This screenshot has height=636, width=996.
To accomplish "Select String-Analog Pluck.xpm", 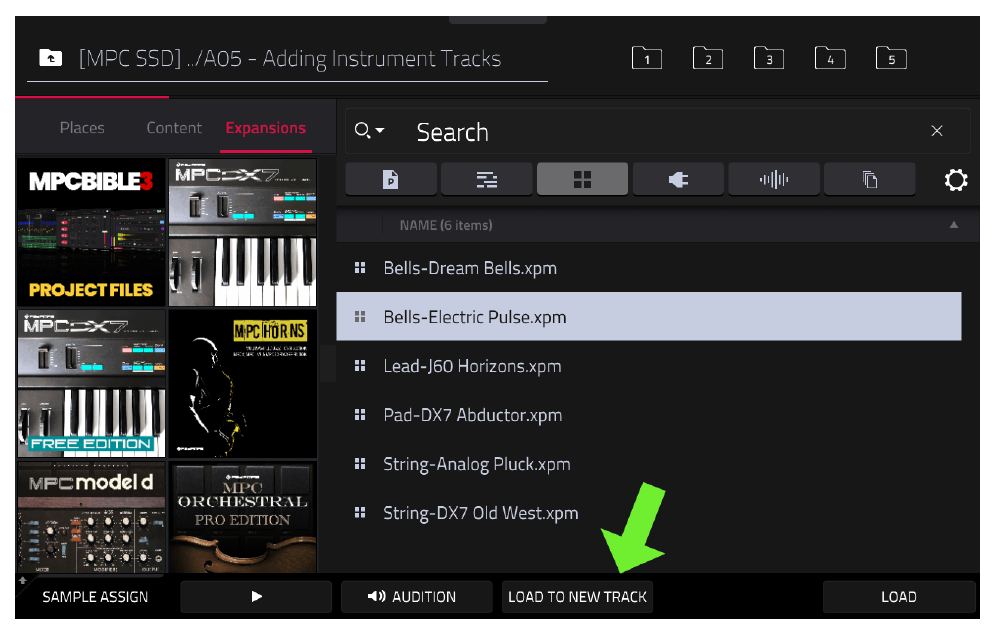I will pyautogui.click(x=649, y=464).
